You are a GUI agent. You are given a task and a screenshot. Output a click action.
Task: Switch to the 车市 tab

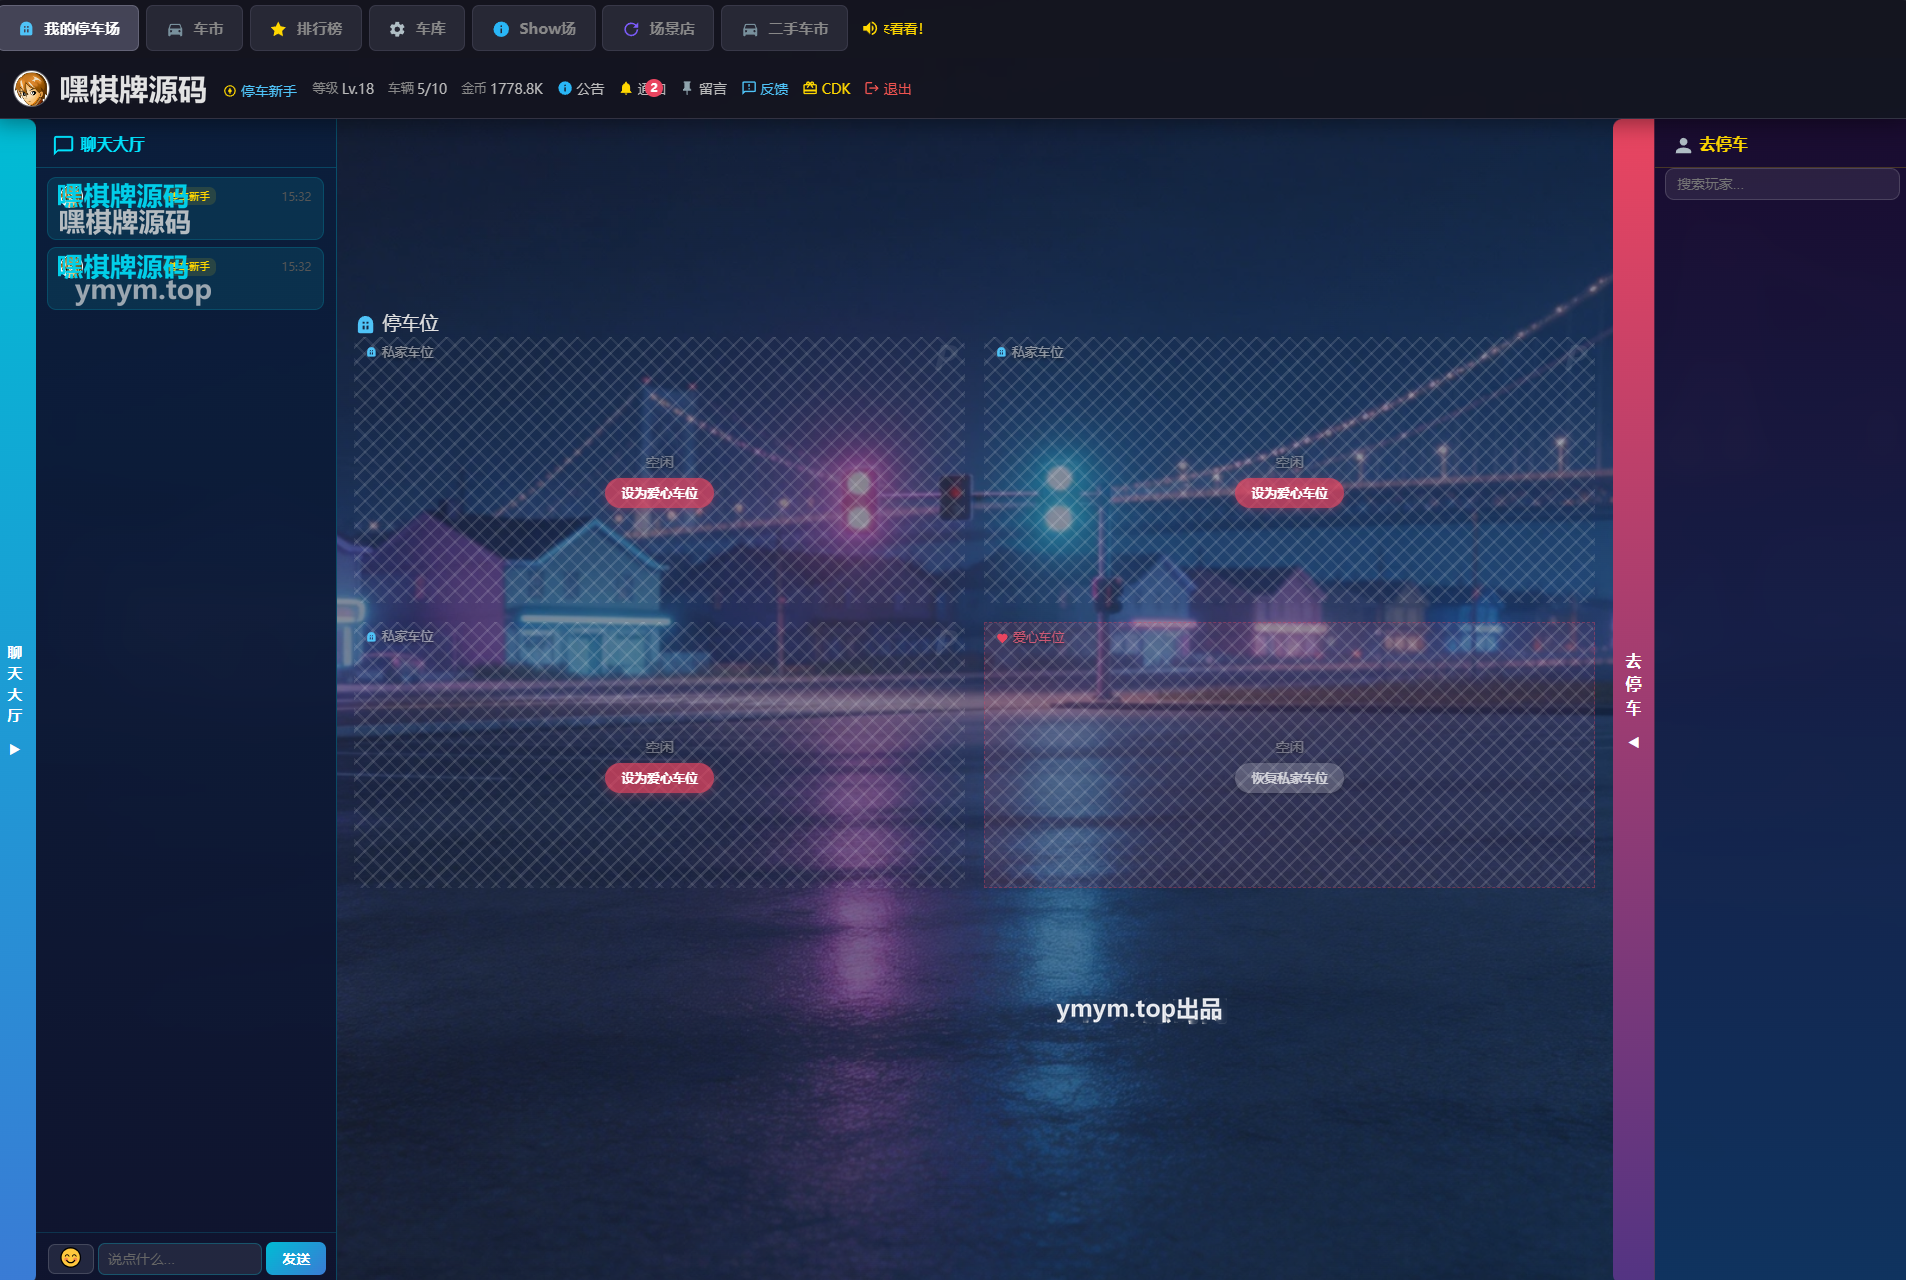click(194, 28)
